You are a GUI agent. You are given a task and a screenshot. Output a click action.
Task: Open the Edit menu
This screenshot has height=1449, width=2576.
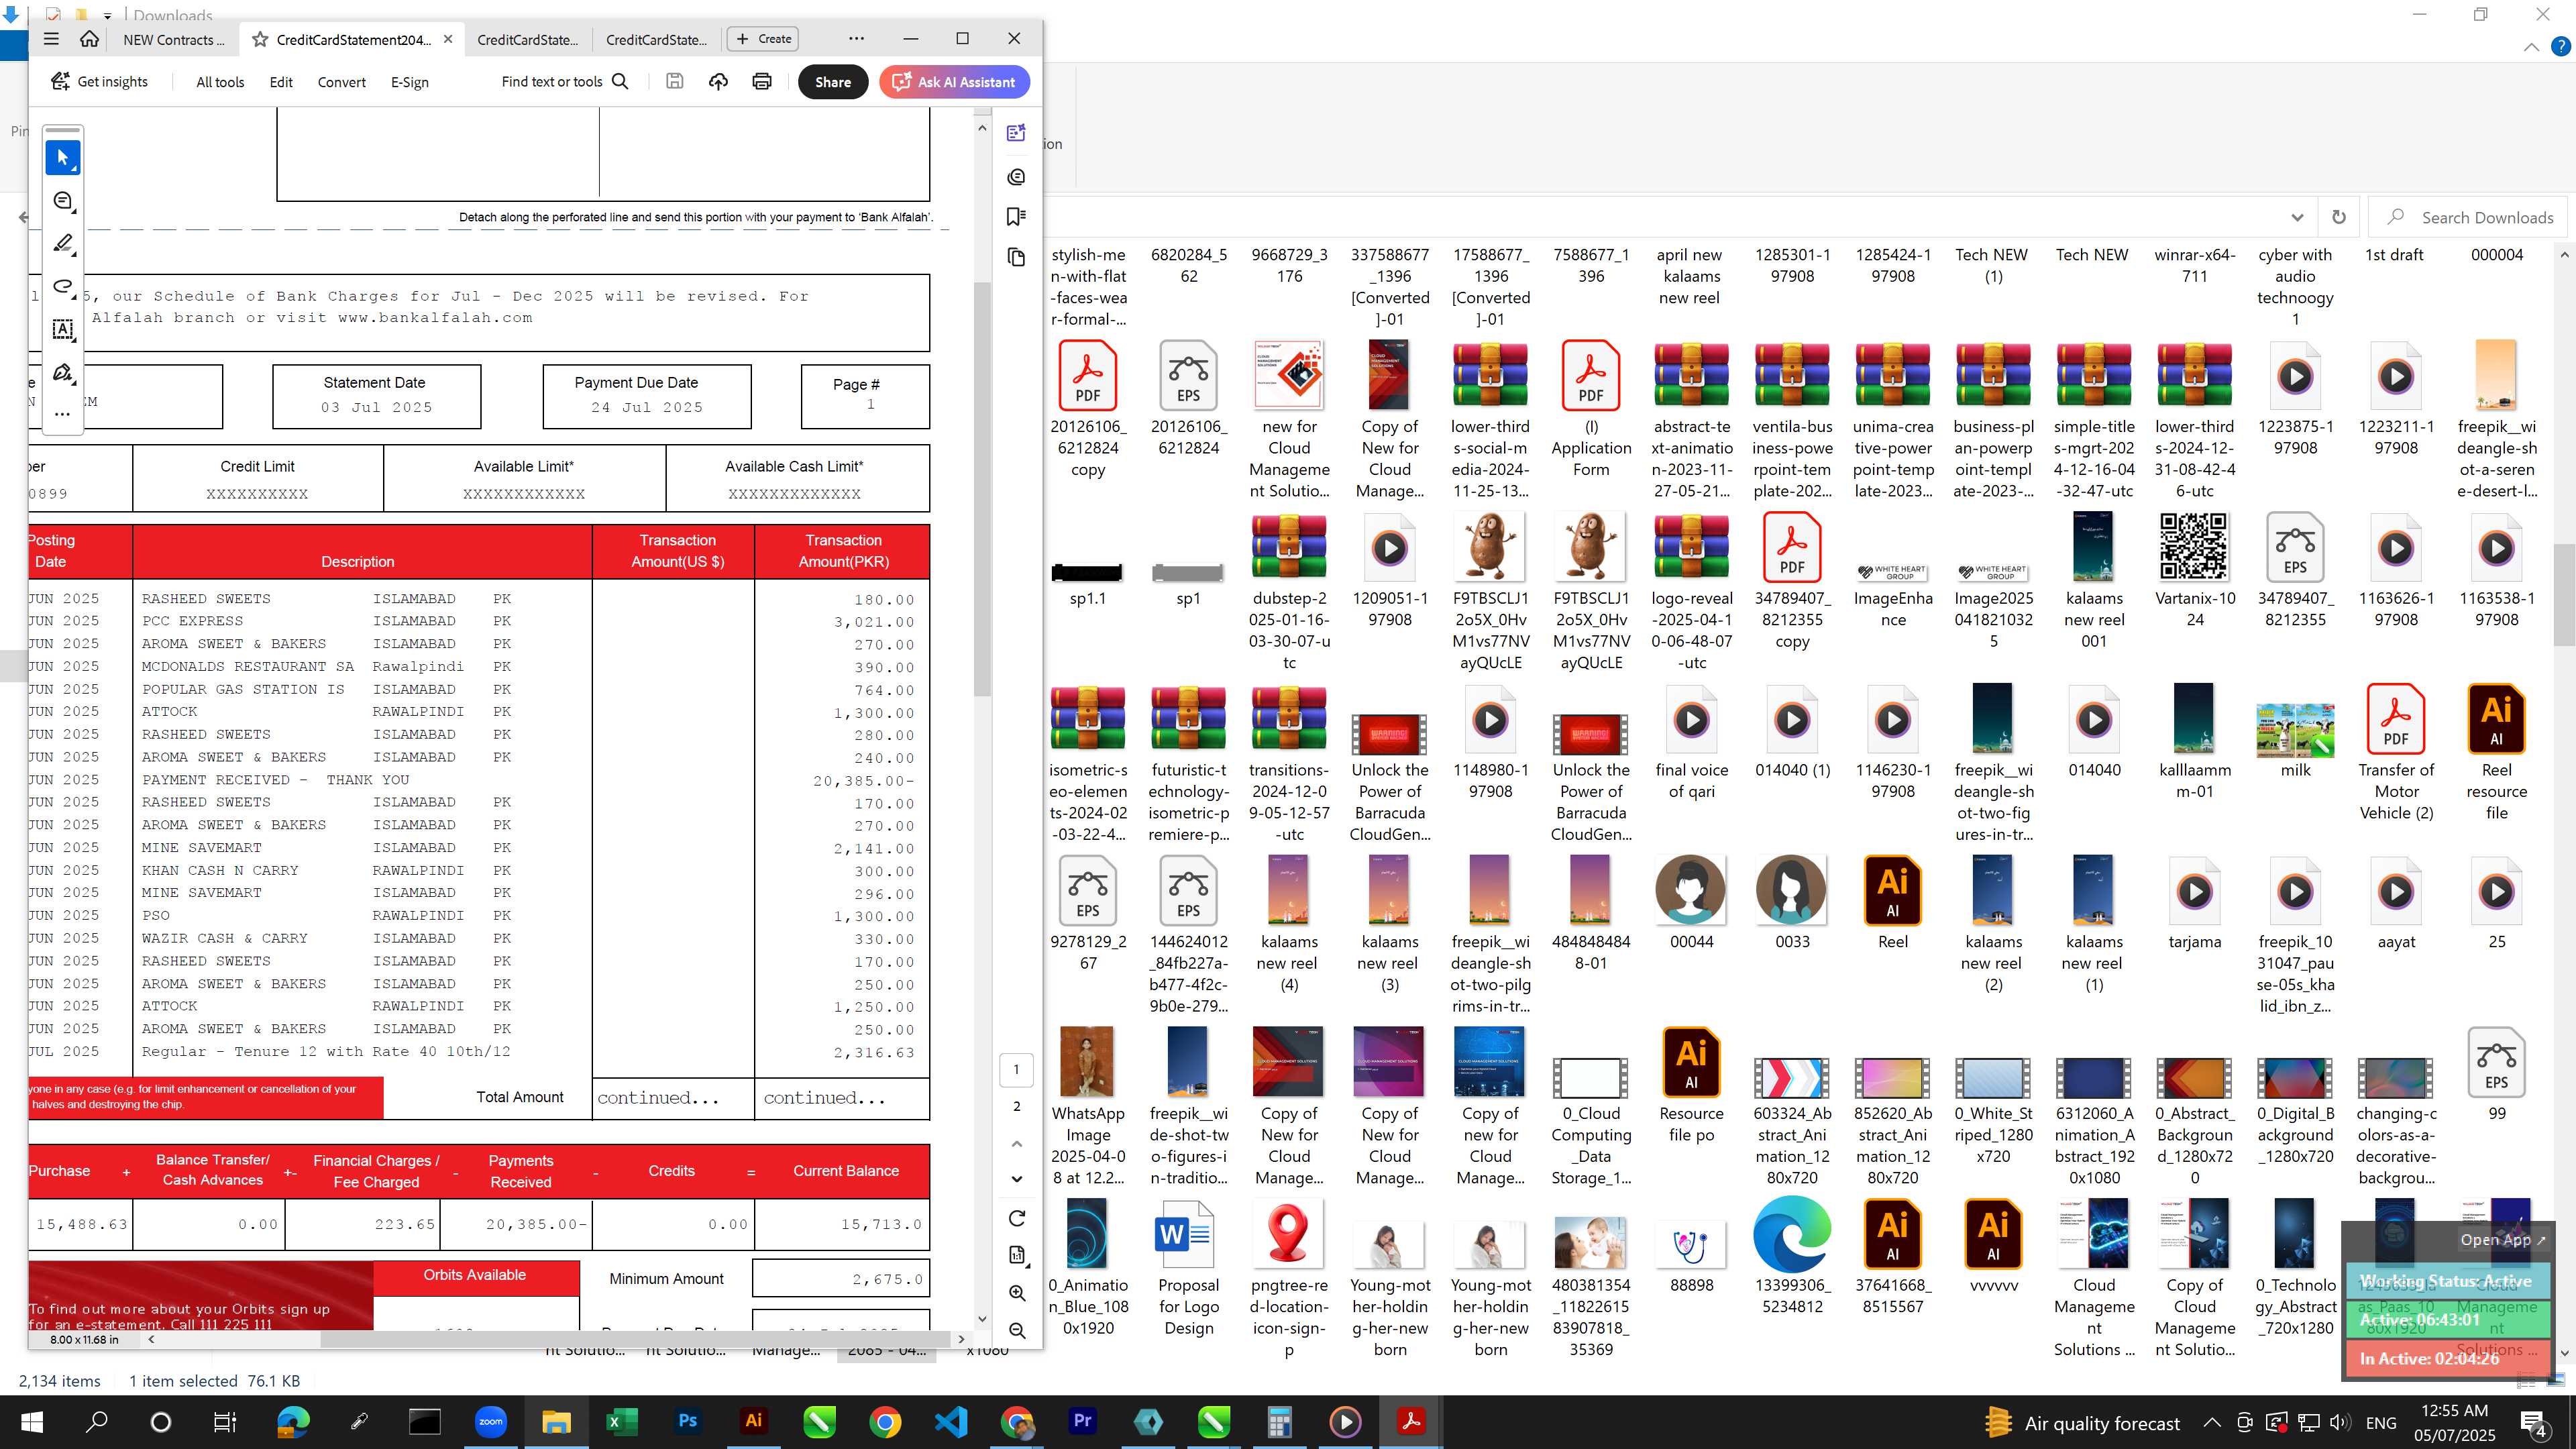coord(281,82)
